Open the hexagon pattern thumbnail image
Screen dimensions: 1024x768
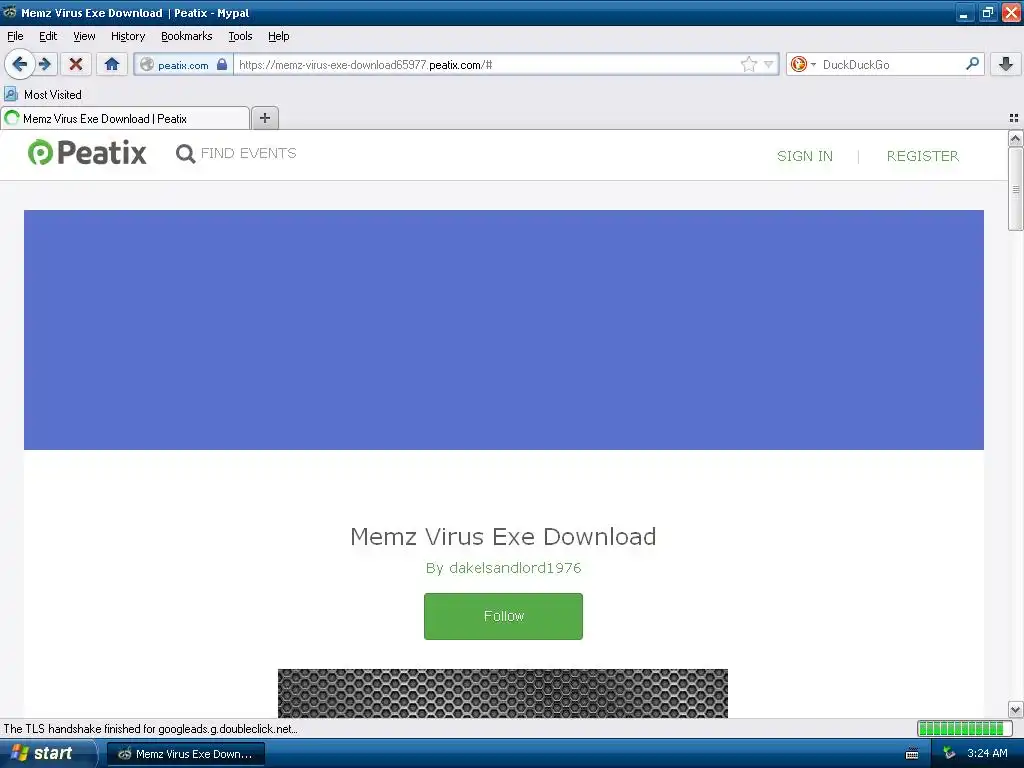tap(503, 693)
